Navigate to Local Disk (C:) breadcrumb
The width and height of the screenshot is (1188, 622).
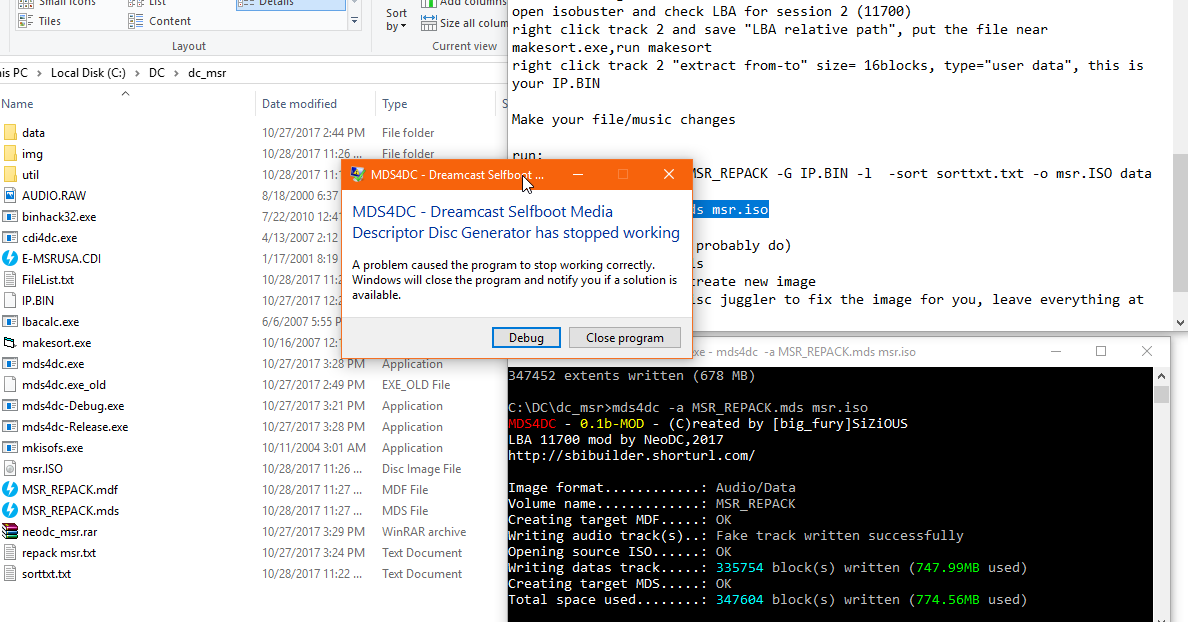pos(88,73)
